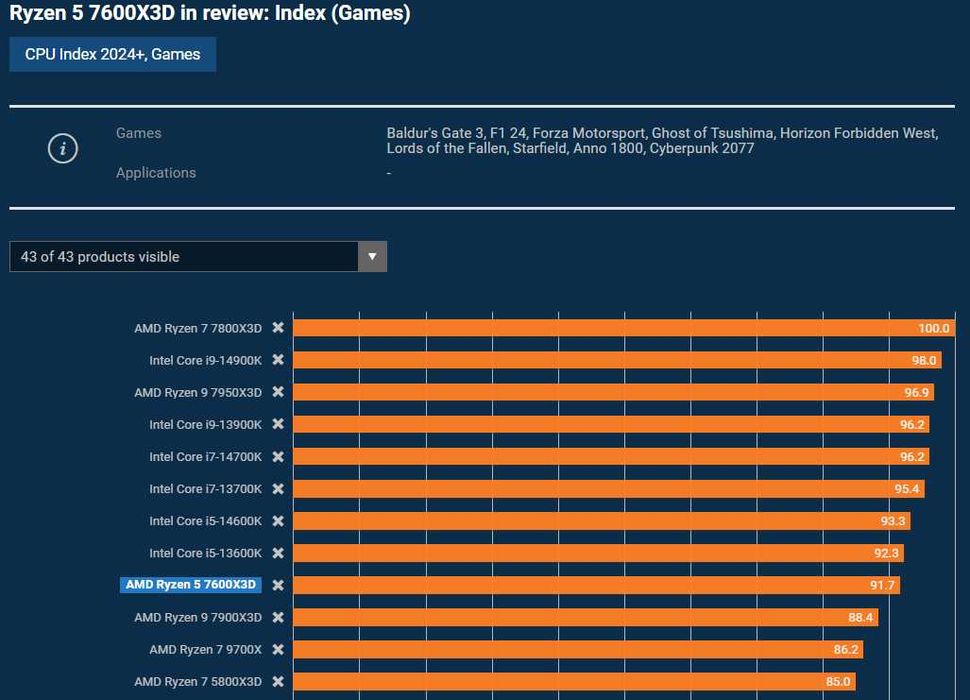Viewport: 970px width, 700px height.
Task: Remove AMD Ryzen 9 7900X3D with its X icon
Action: click(278, 617)
